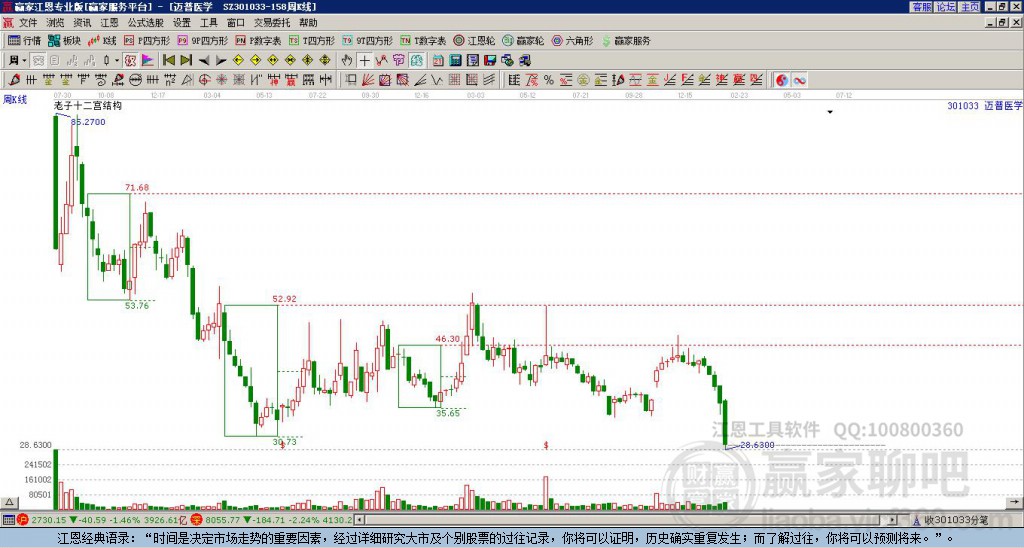Click the 301033 迈普医学 stock label
The image size is (1024, 548).
[x=985, y=105]
